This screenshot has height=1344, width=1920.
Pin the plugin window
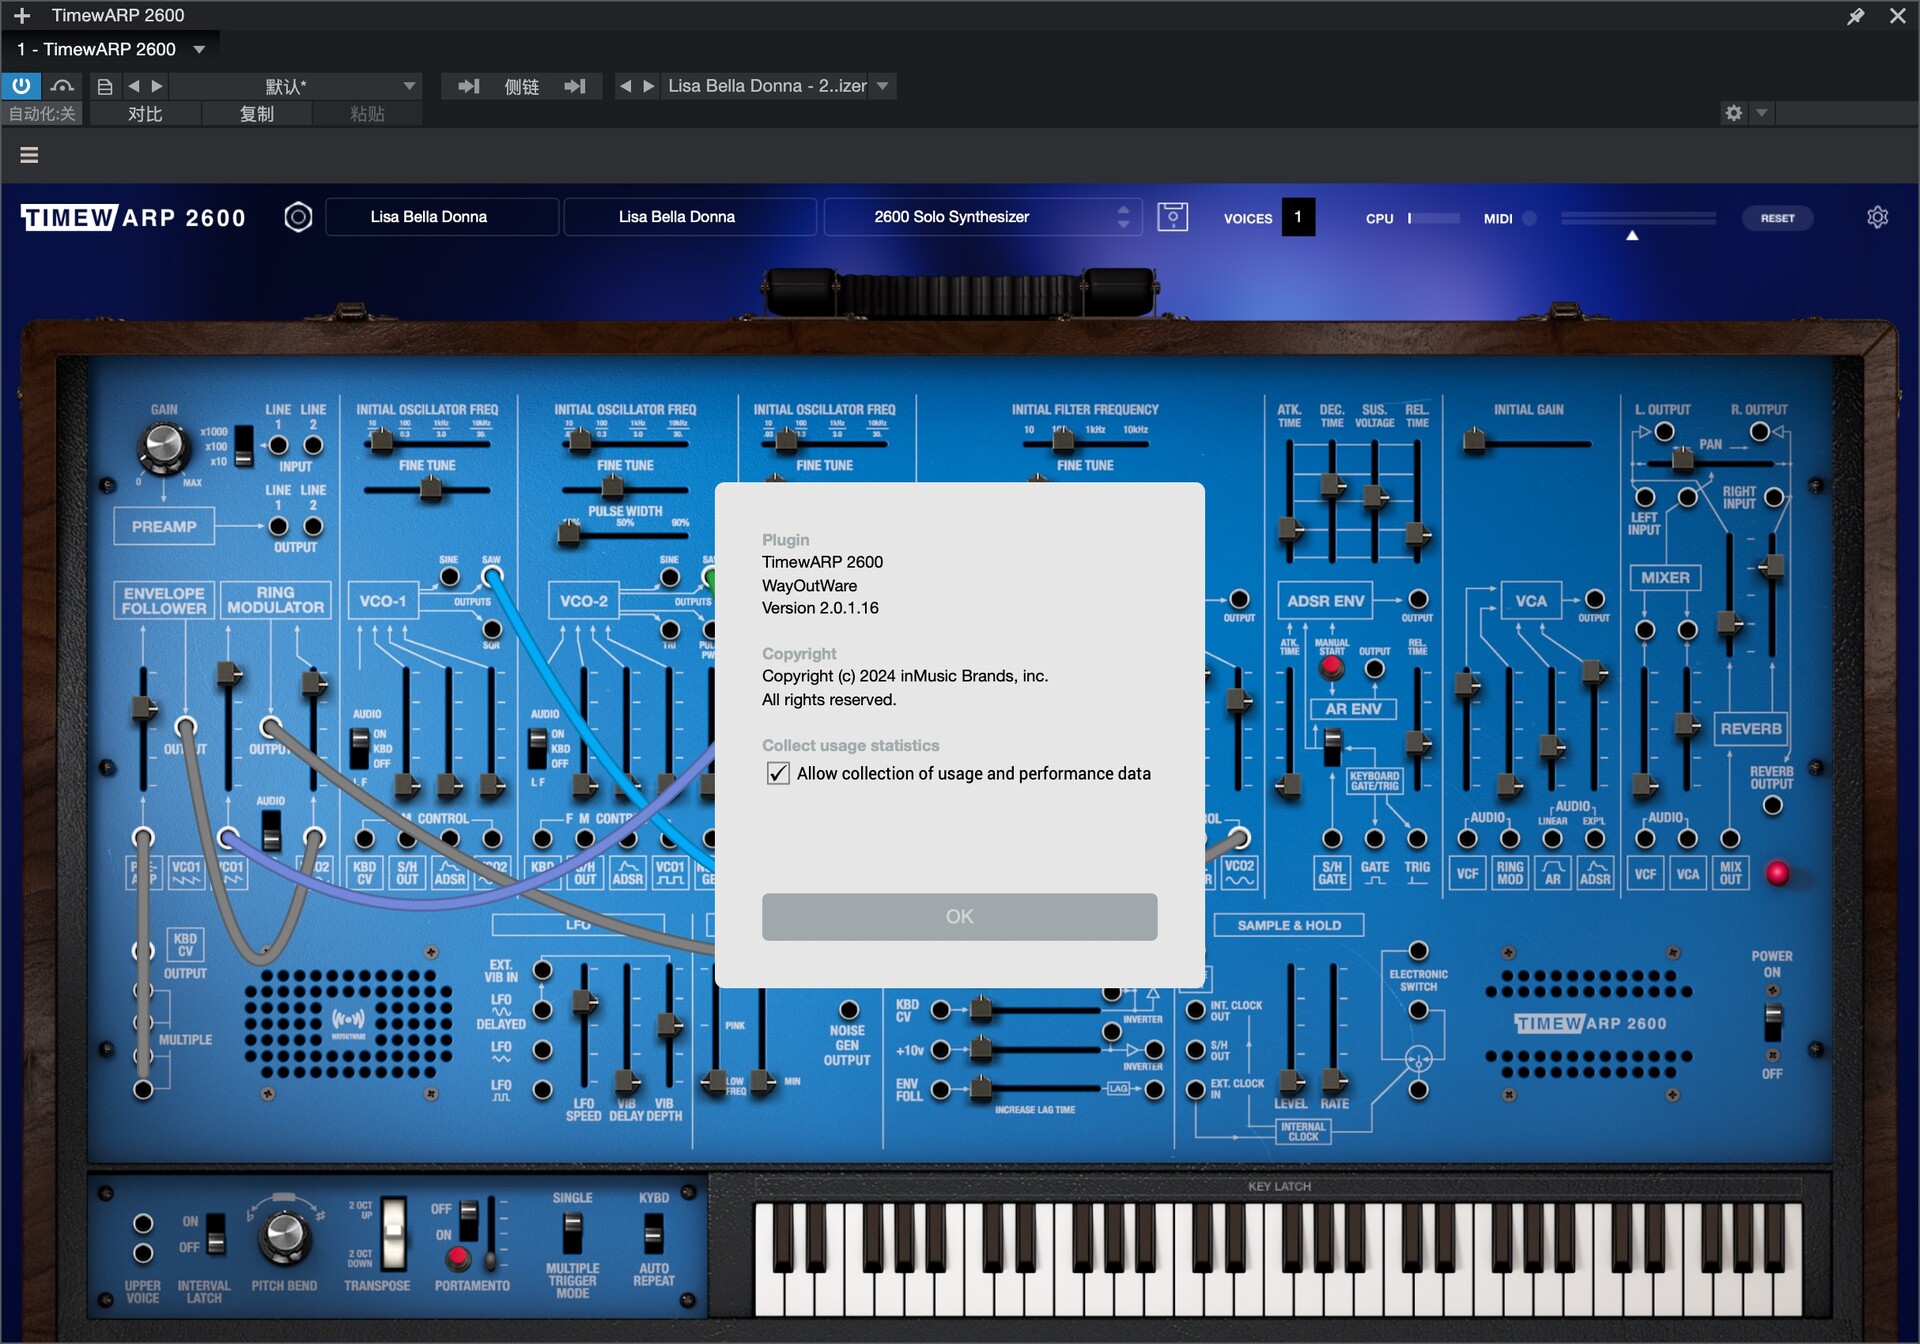pos(1855,16)
